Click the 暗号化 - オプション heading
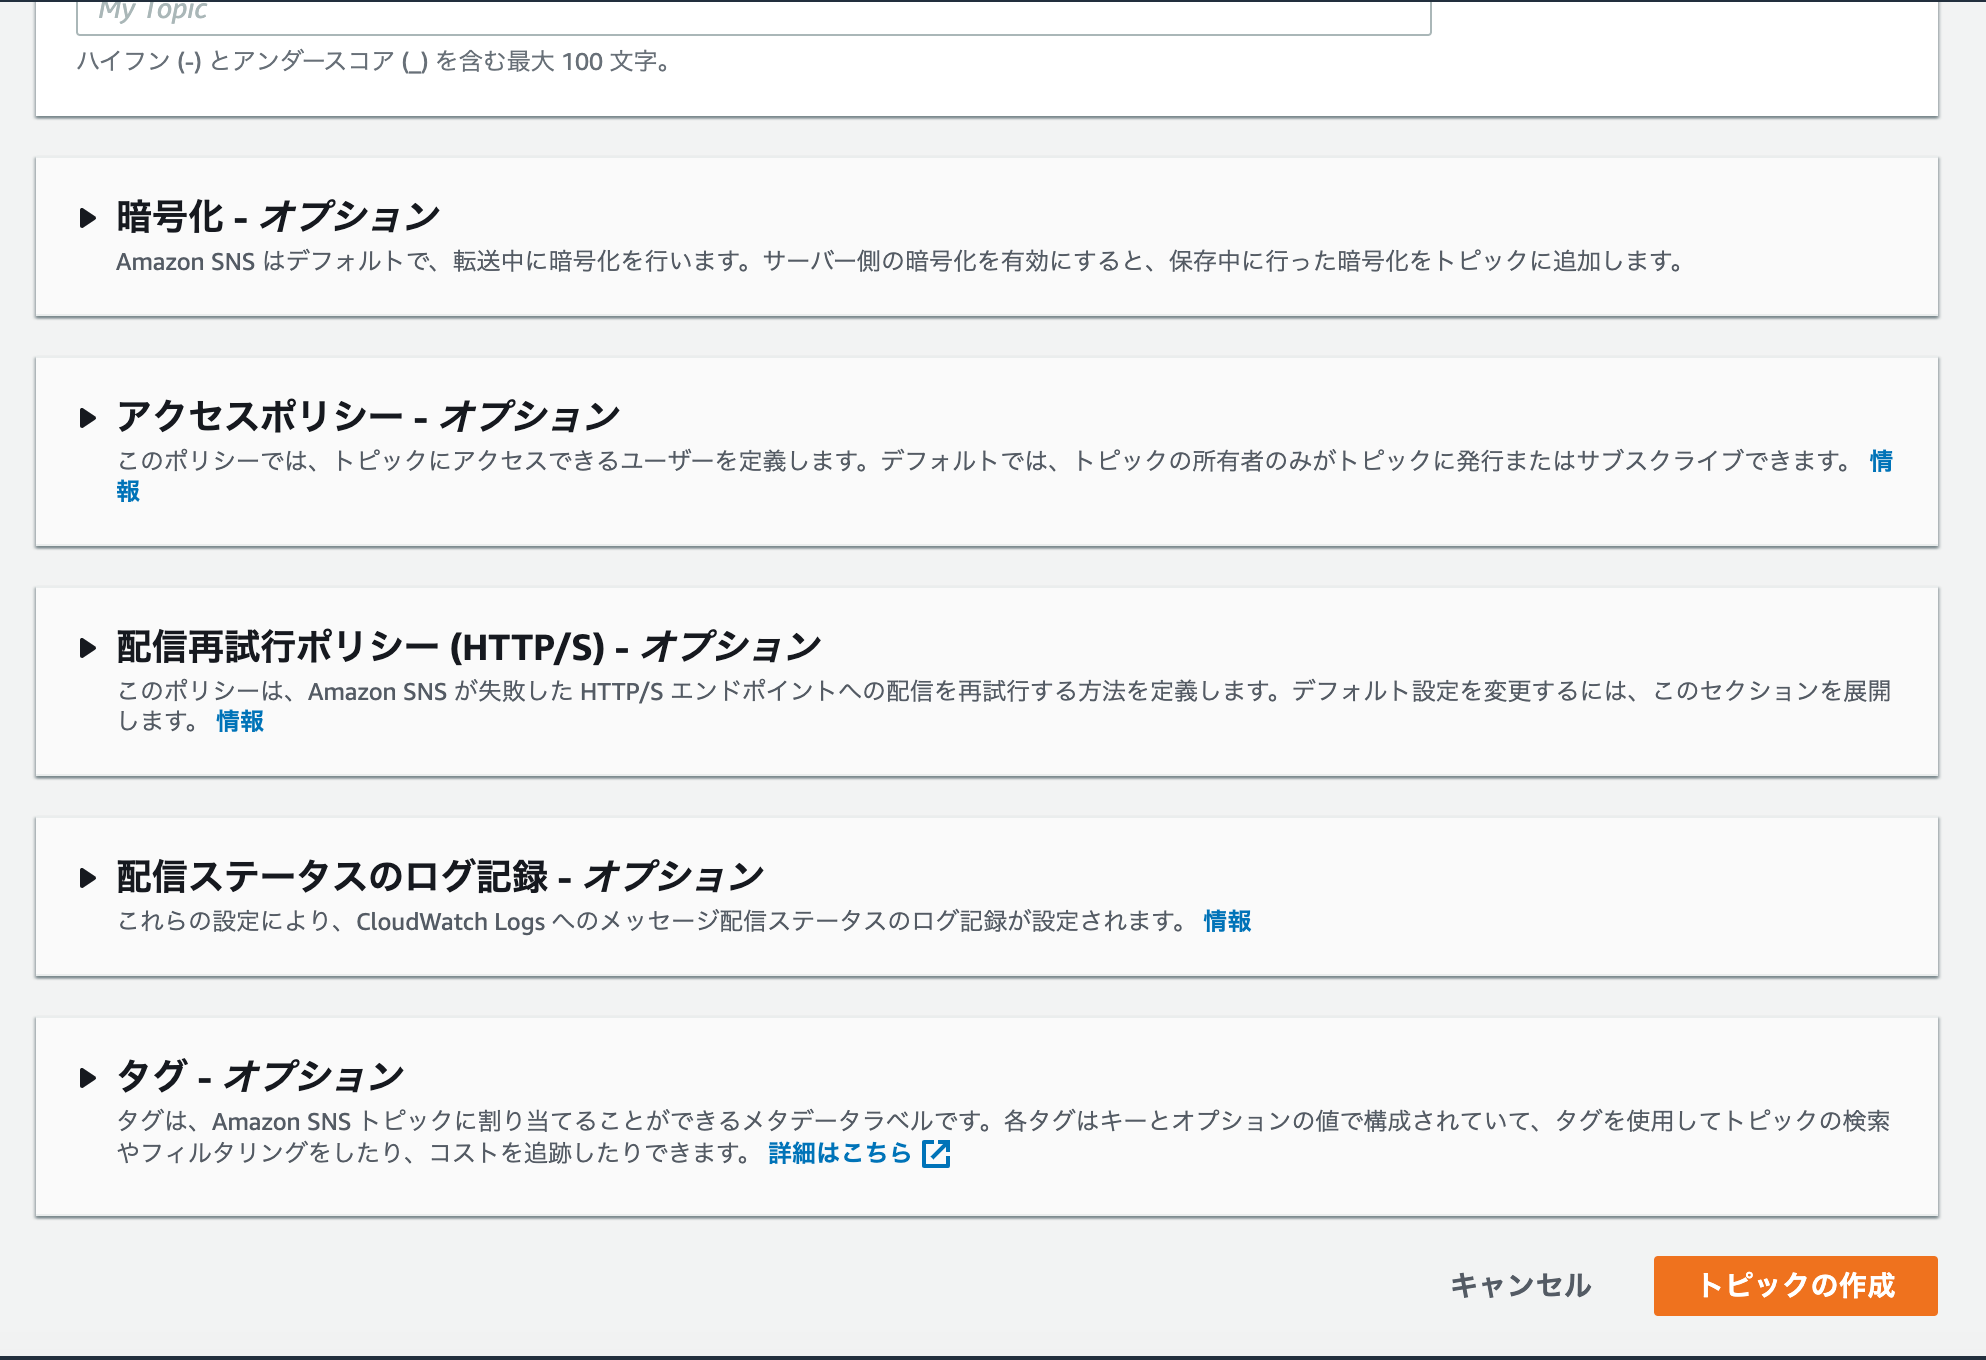Screen dimensions: 1986x1360 pos(278,217)
